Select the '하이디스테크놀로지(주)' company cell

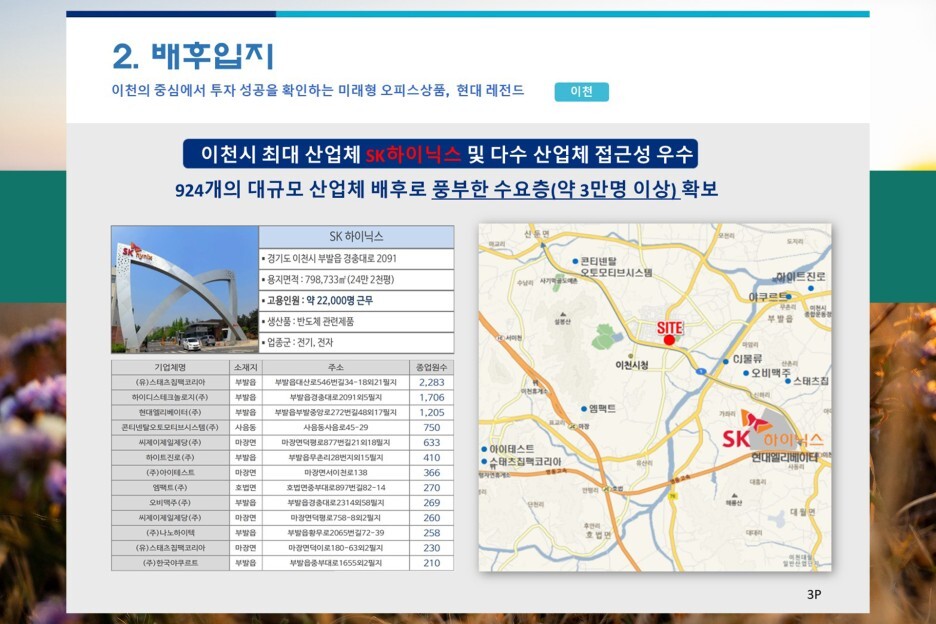(x=170, y=397)
